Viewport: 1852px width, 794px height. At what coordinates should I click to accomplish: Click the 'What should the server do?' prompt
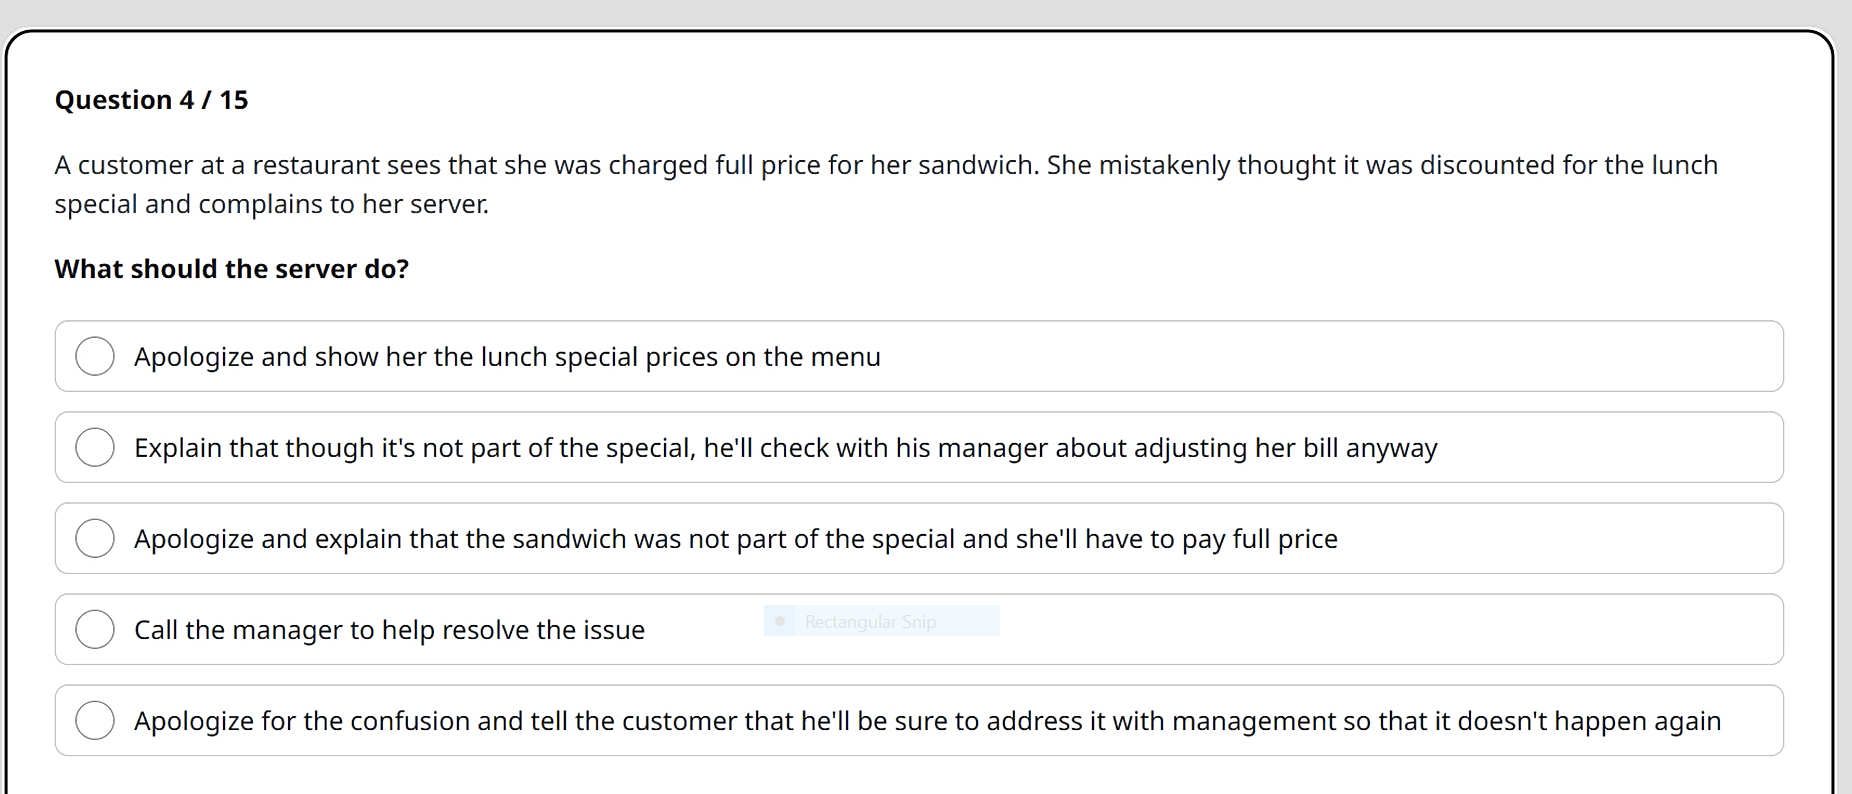click(x=231, y=268)
